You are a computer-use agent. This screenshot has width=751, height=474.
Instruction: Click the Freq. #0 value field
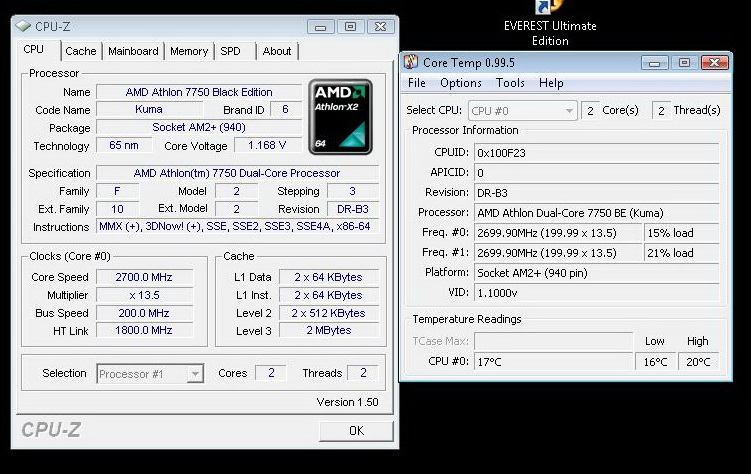[x=558, y=233]
